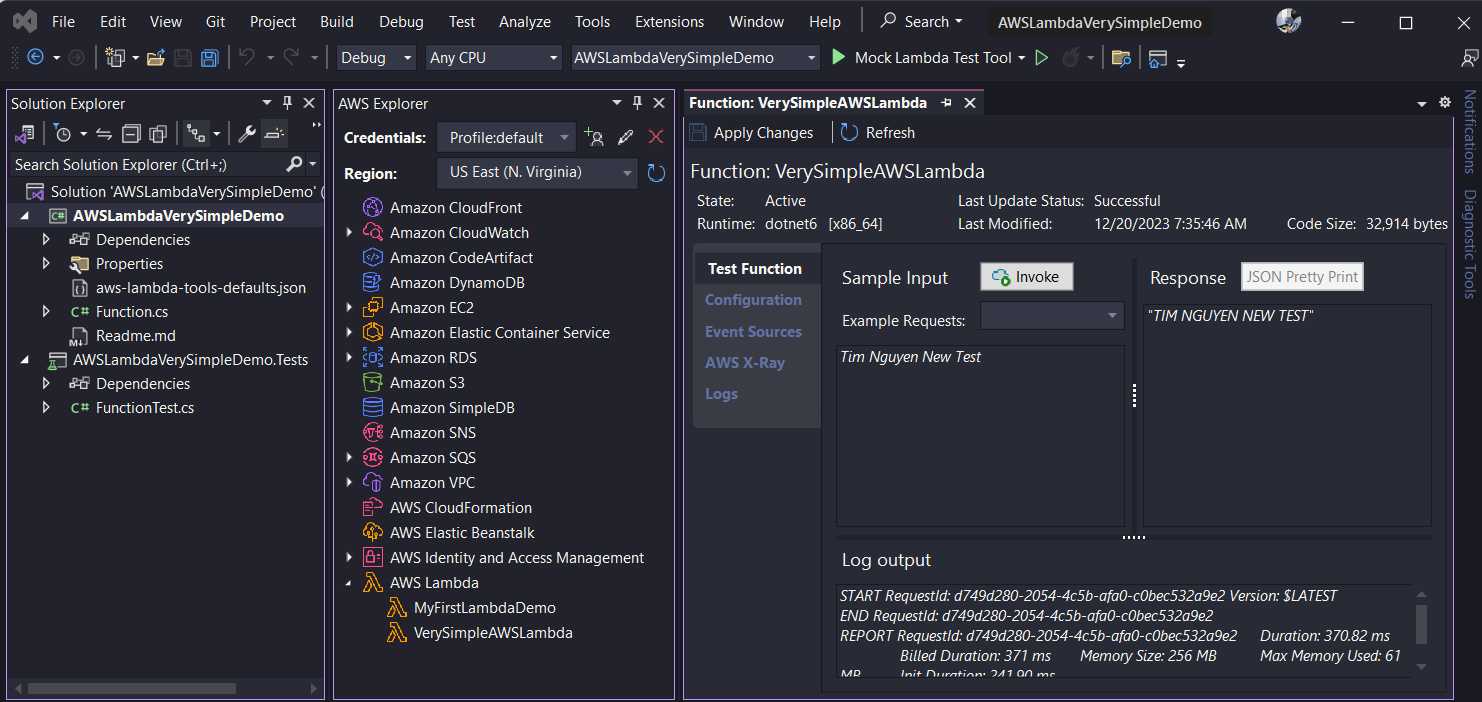The width and height of the screenshot is (1482, 702).
Task: Switch to the Configuration tab
Action: [753, 300]
